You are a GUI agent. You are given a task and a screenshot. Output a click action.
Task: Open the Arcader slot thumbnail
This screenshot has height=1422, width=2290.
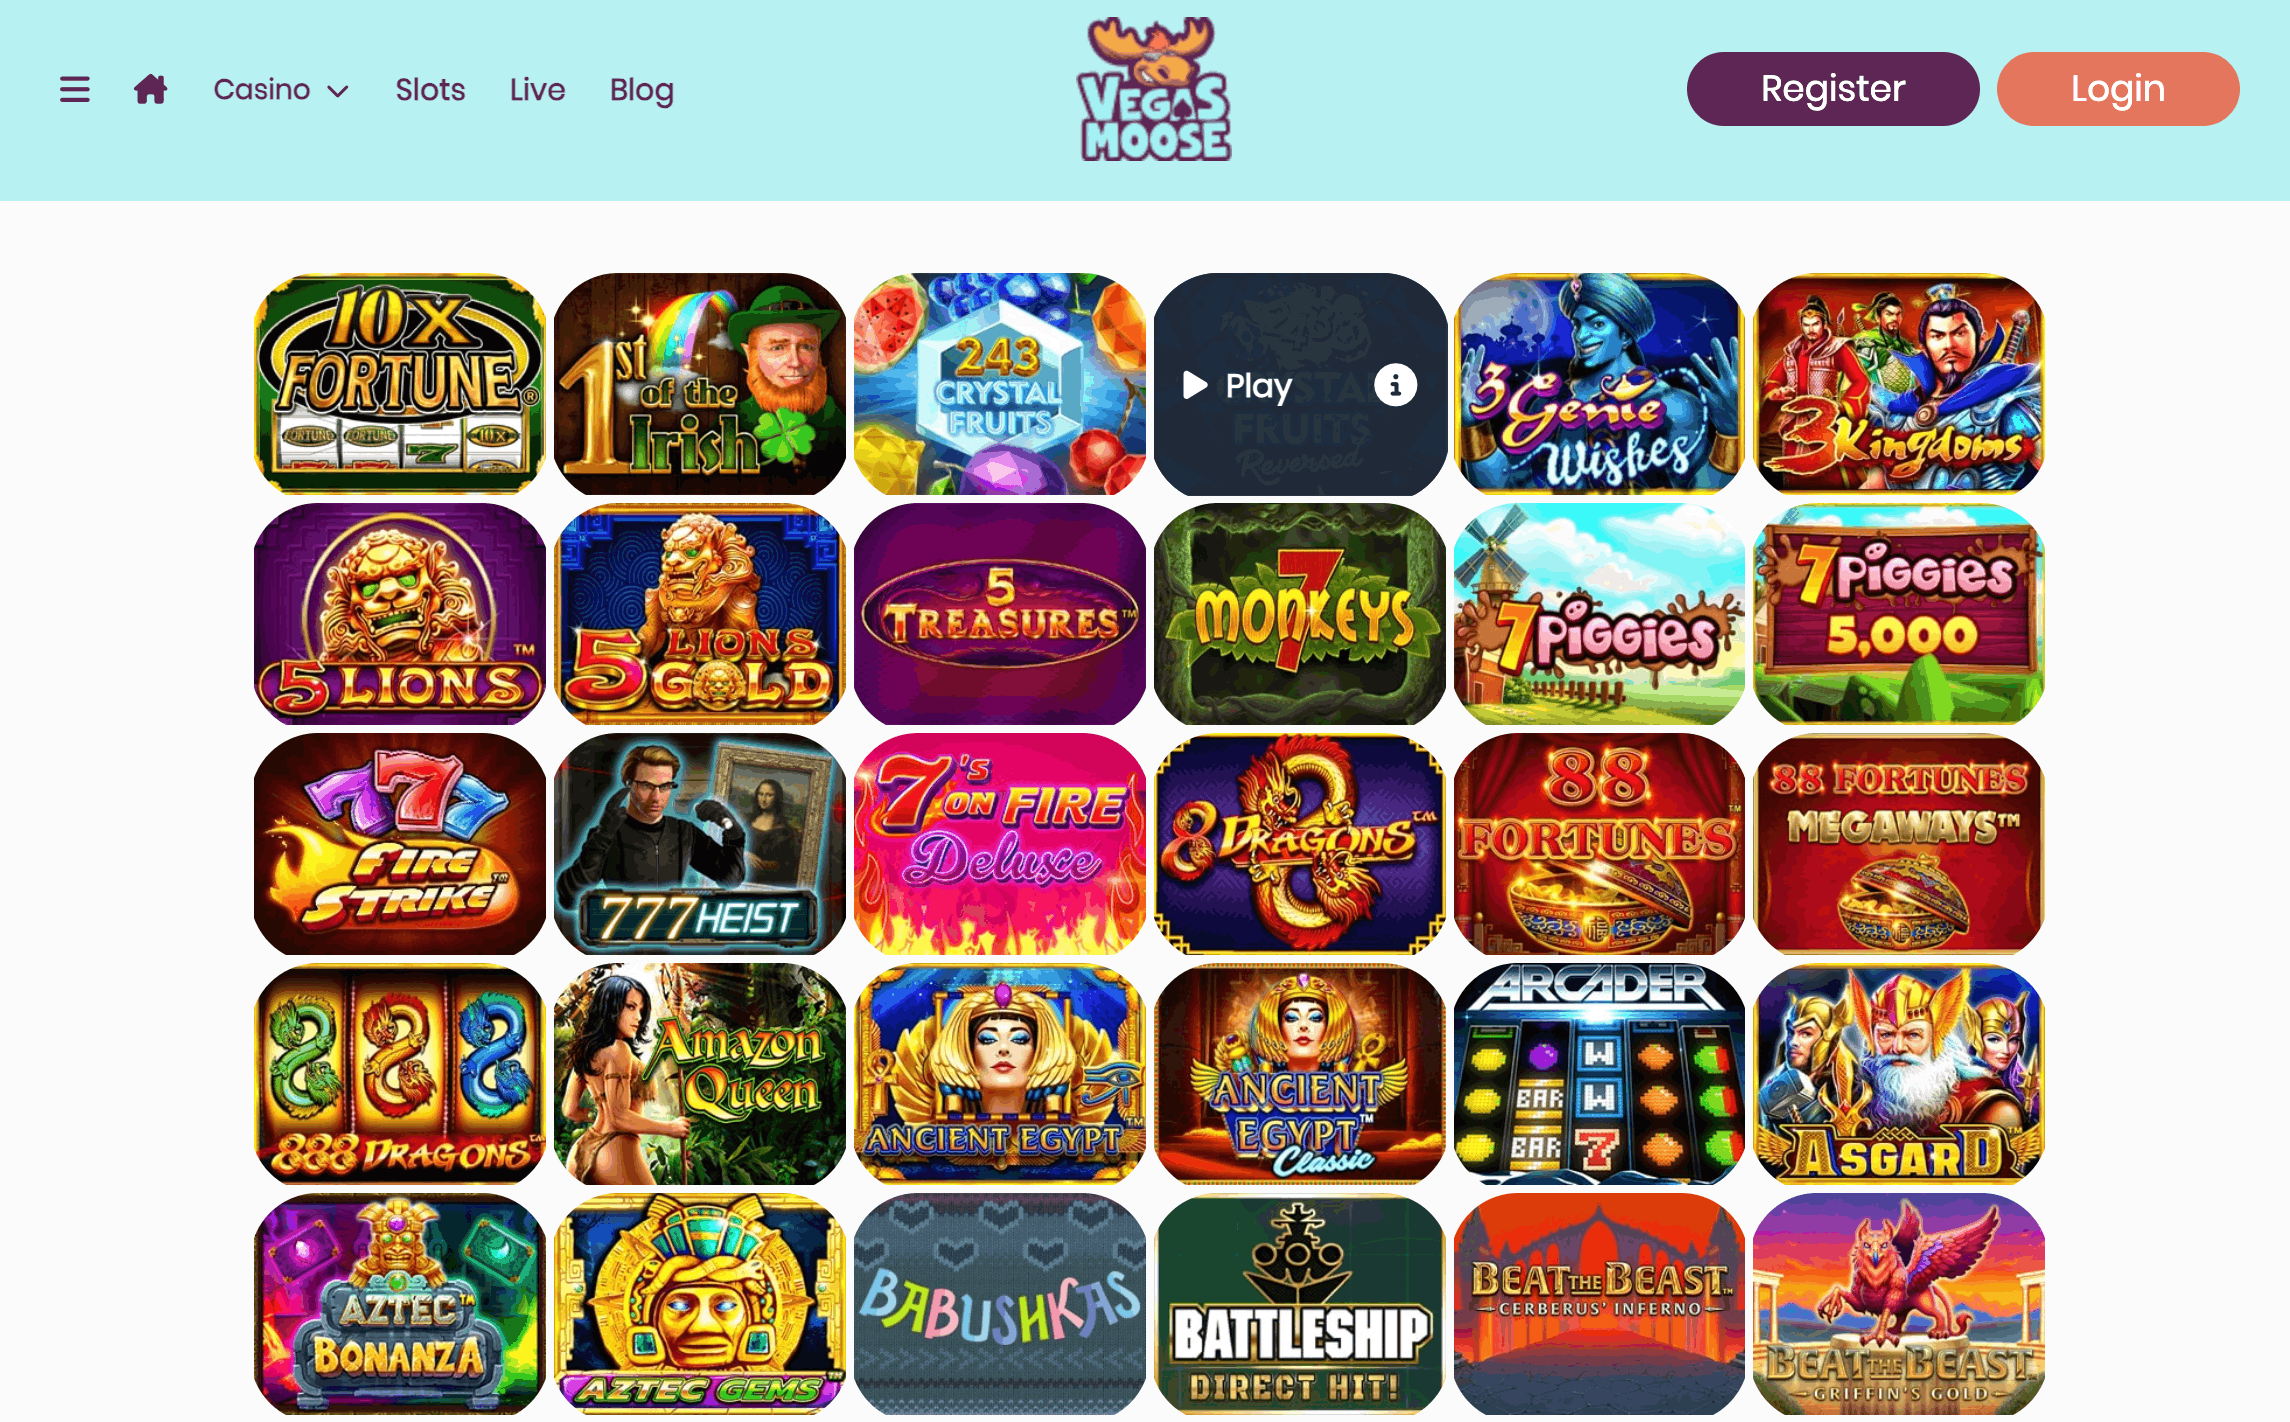point(1600,1074)
